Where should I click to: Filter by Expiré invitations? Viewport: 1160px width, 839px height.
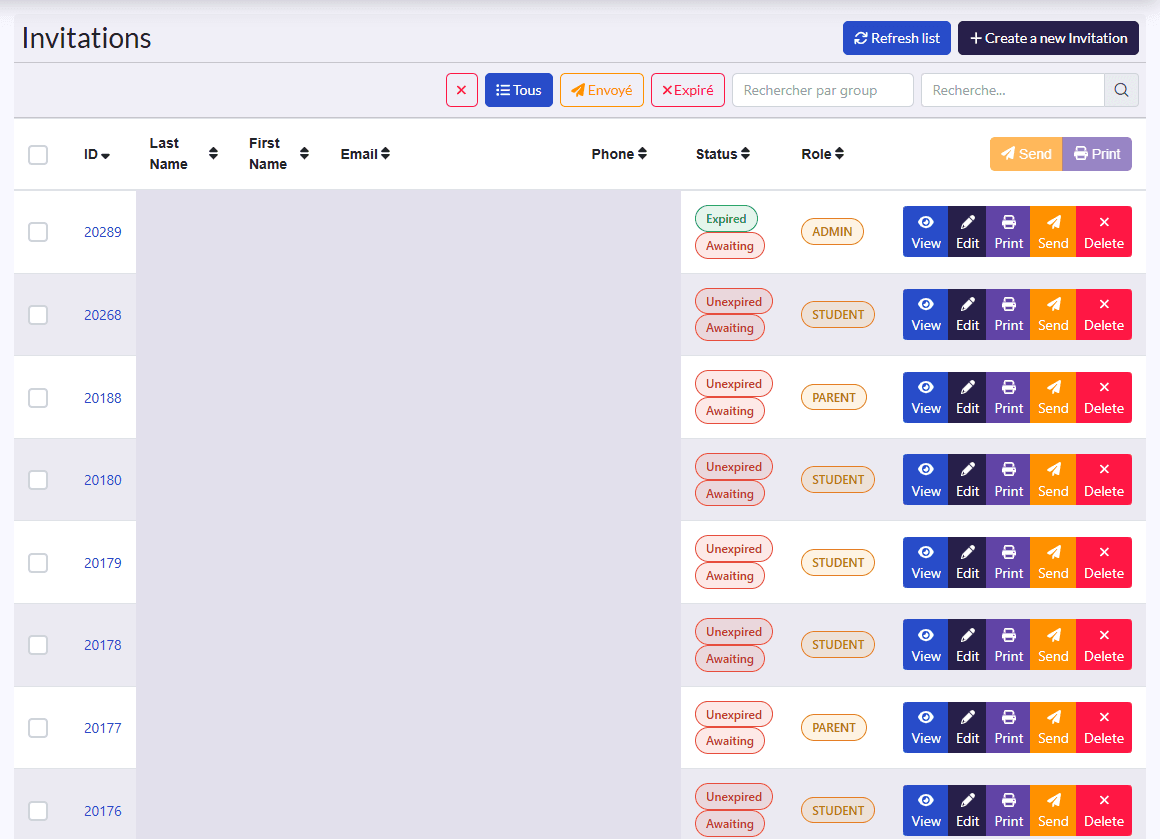[x=687, y=90]
